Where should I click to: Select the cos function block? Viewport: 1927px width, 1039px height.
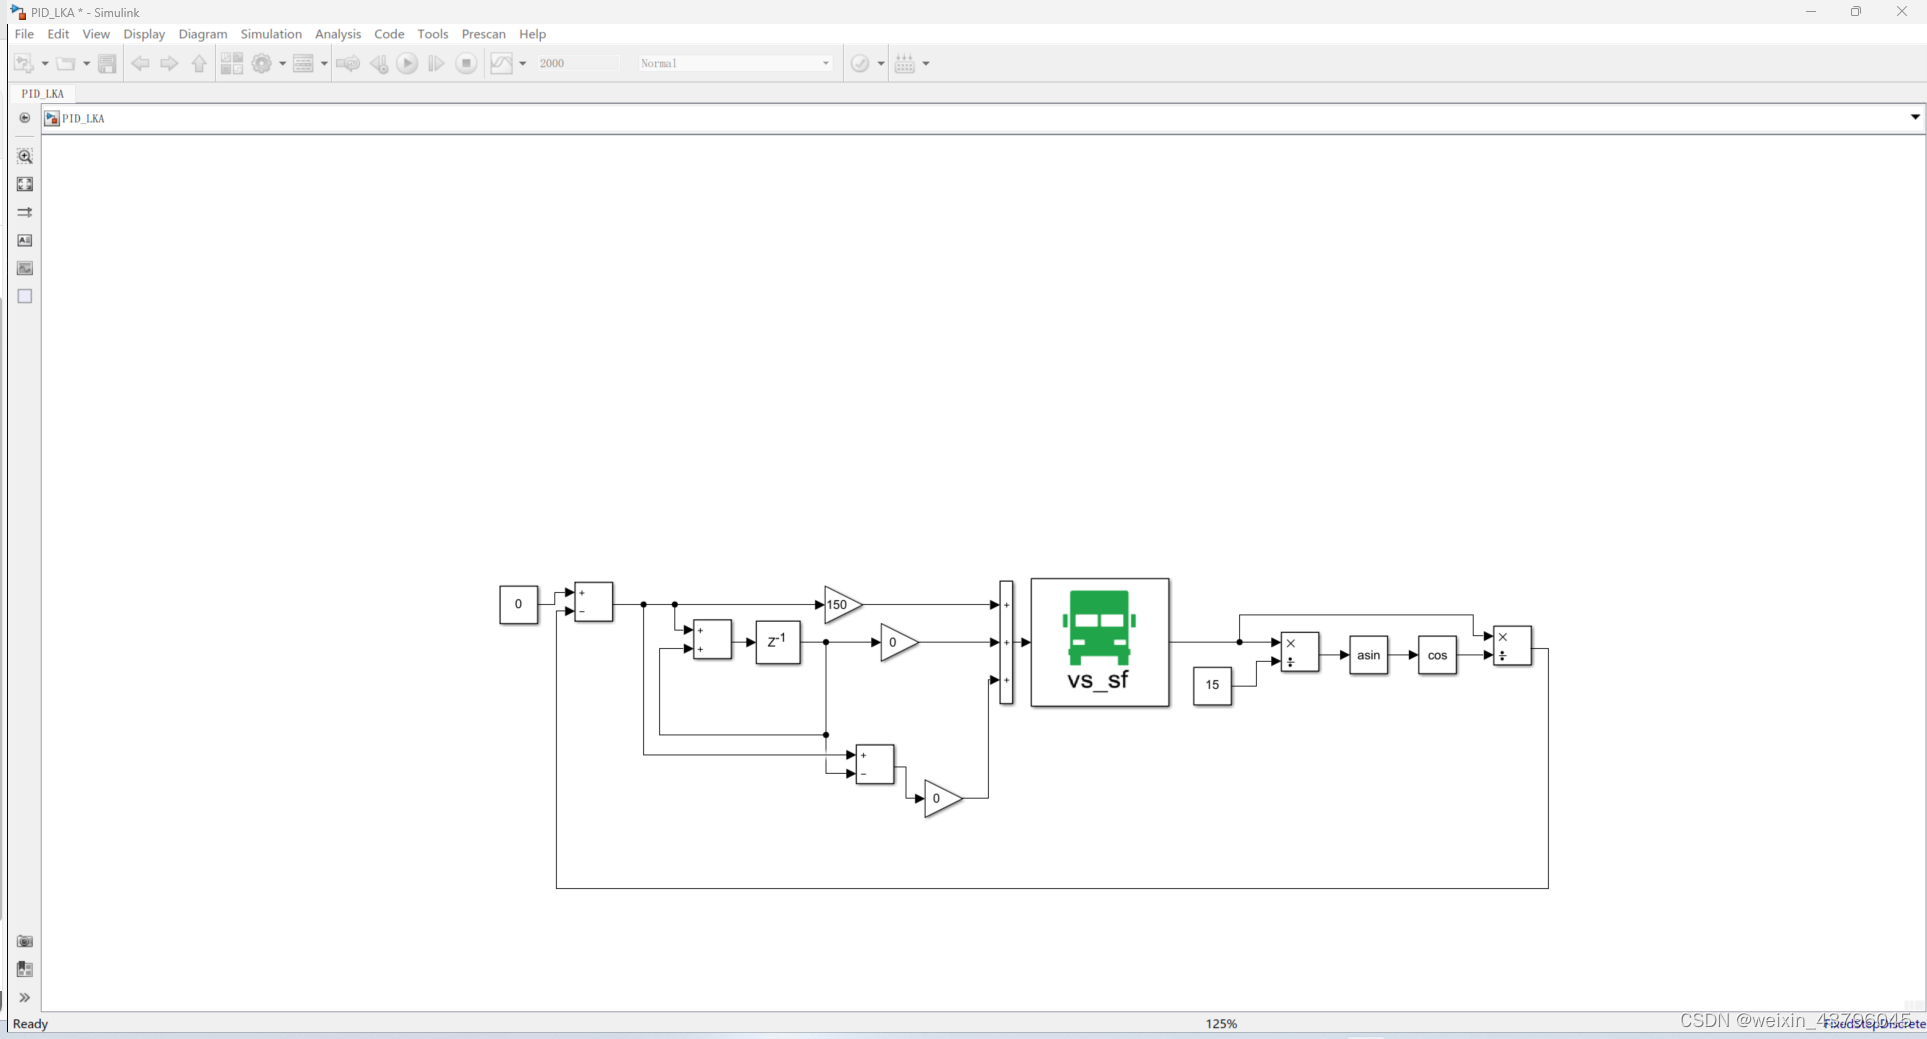tap(1437, 655)
